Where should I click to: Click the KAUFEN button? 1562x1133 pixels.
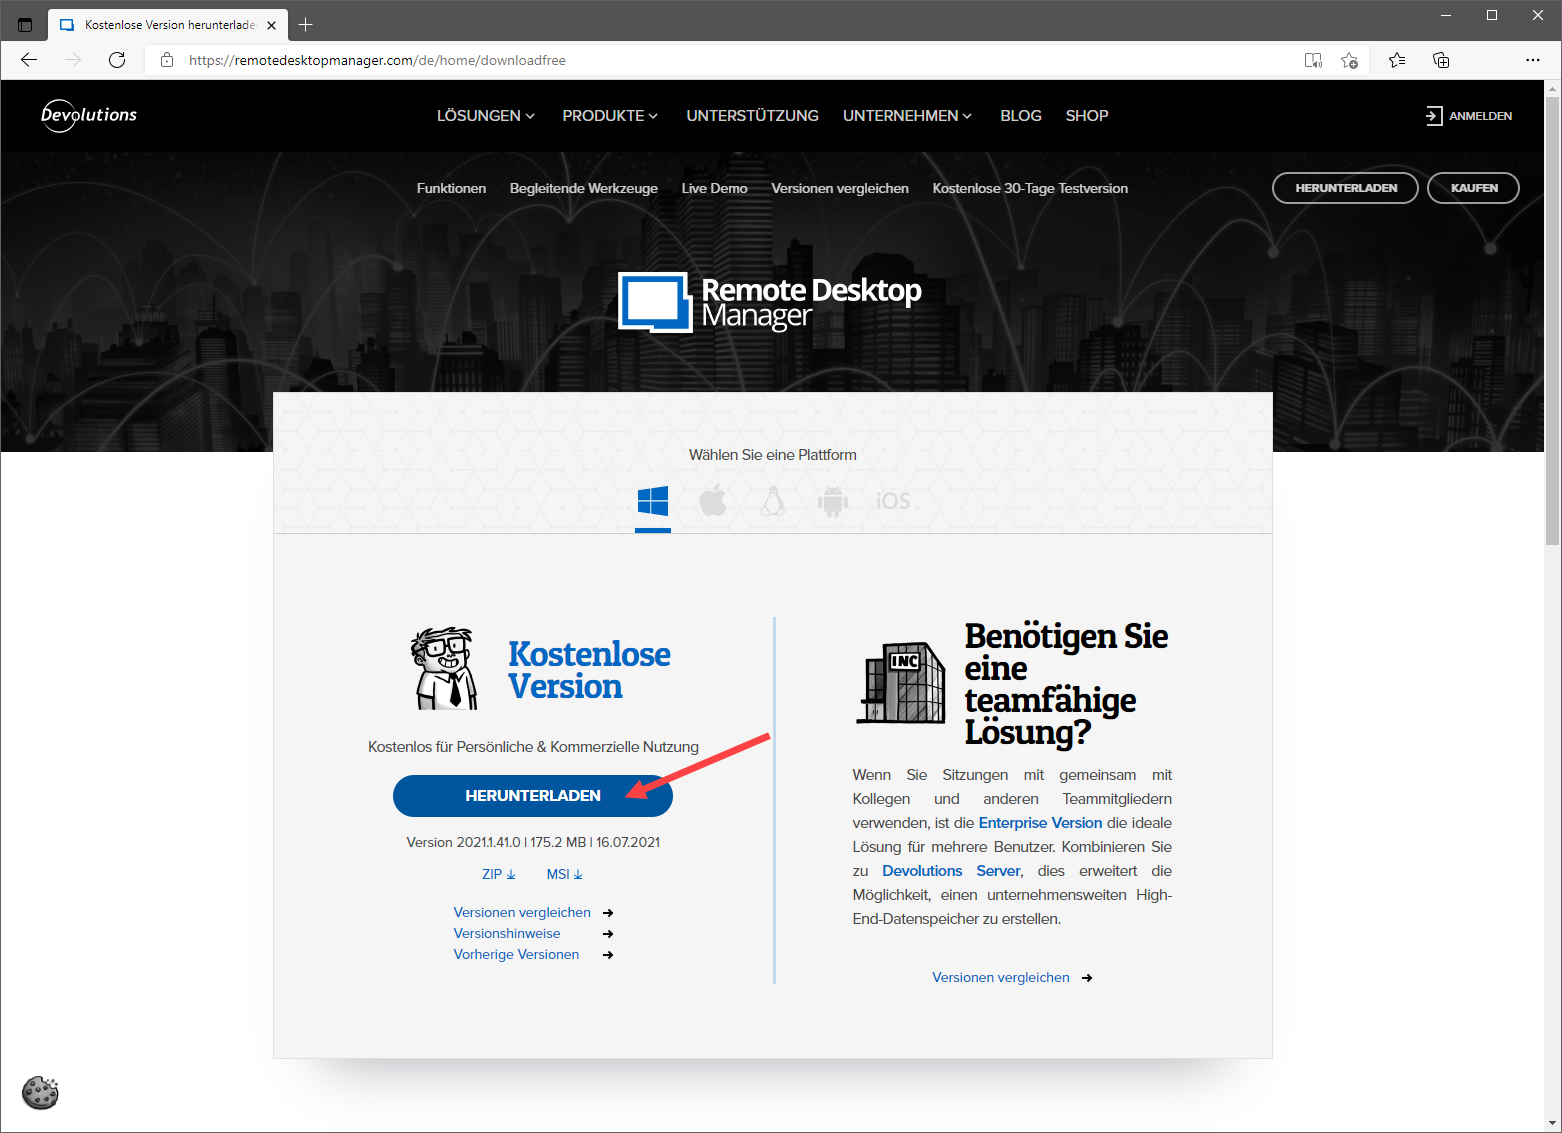click(1473, 188)
